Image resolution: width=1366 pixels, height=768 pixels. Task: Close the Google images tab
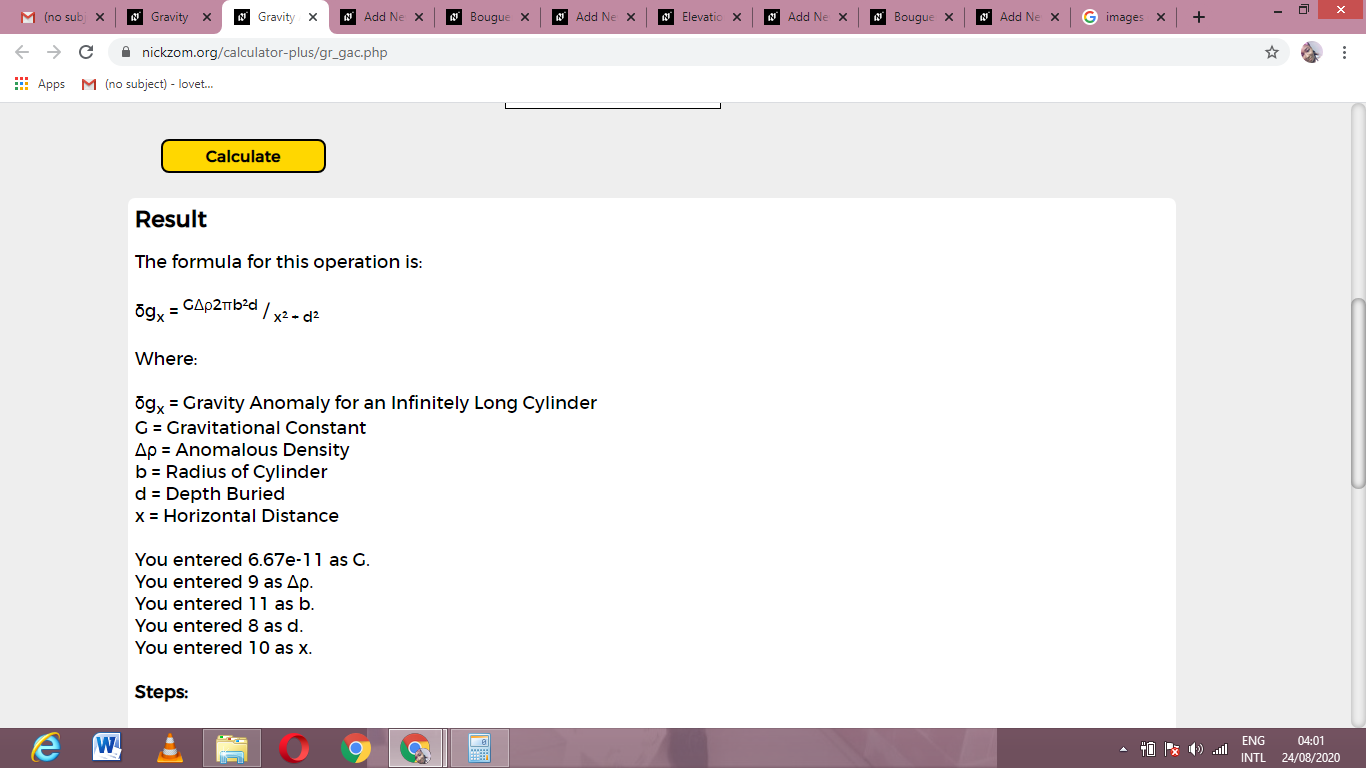(1160, 17)
